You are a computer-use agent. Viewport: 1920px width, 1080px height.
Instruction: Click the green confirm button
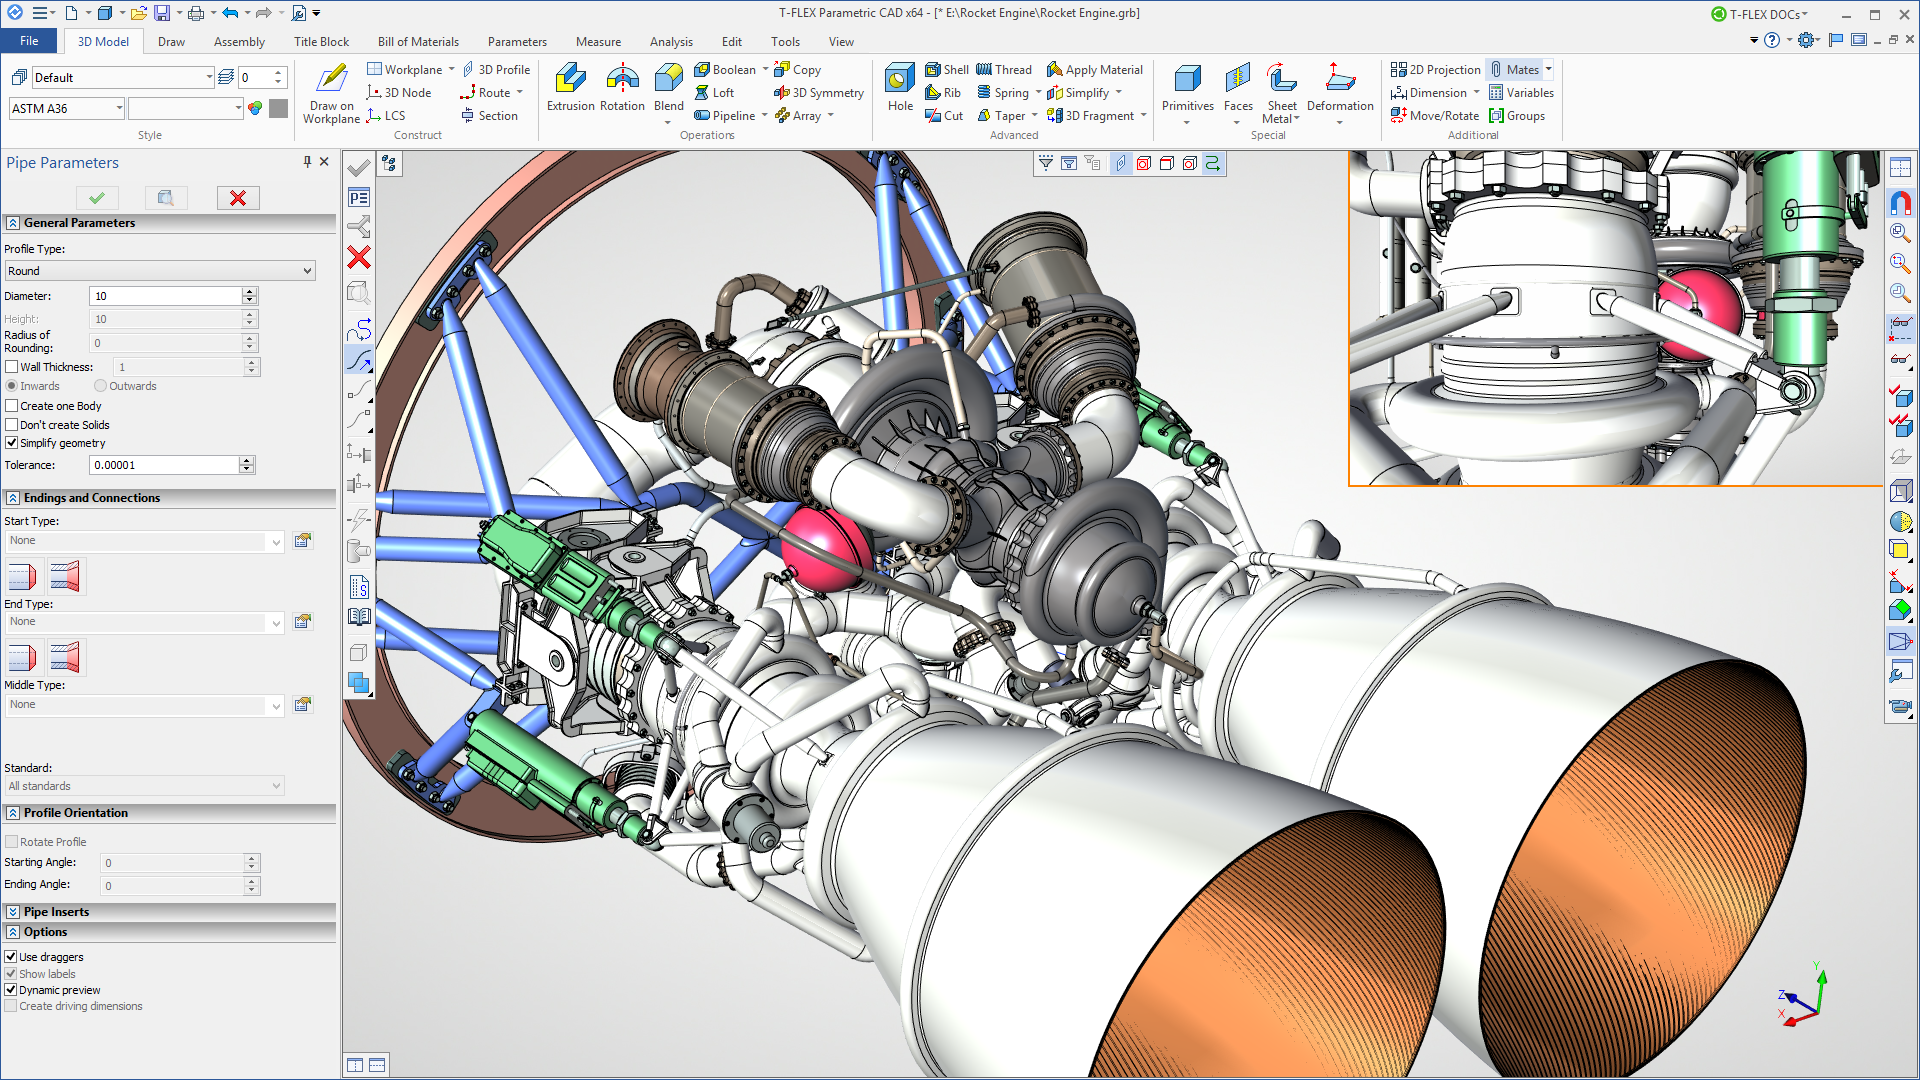click(x=95, y=198)
